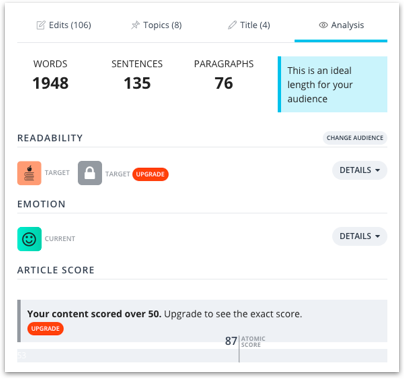Click the pencil icon beside Edits
The height and width of the screenshot is (379, 404).
(x=41, y=25)
